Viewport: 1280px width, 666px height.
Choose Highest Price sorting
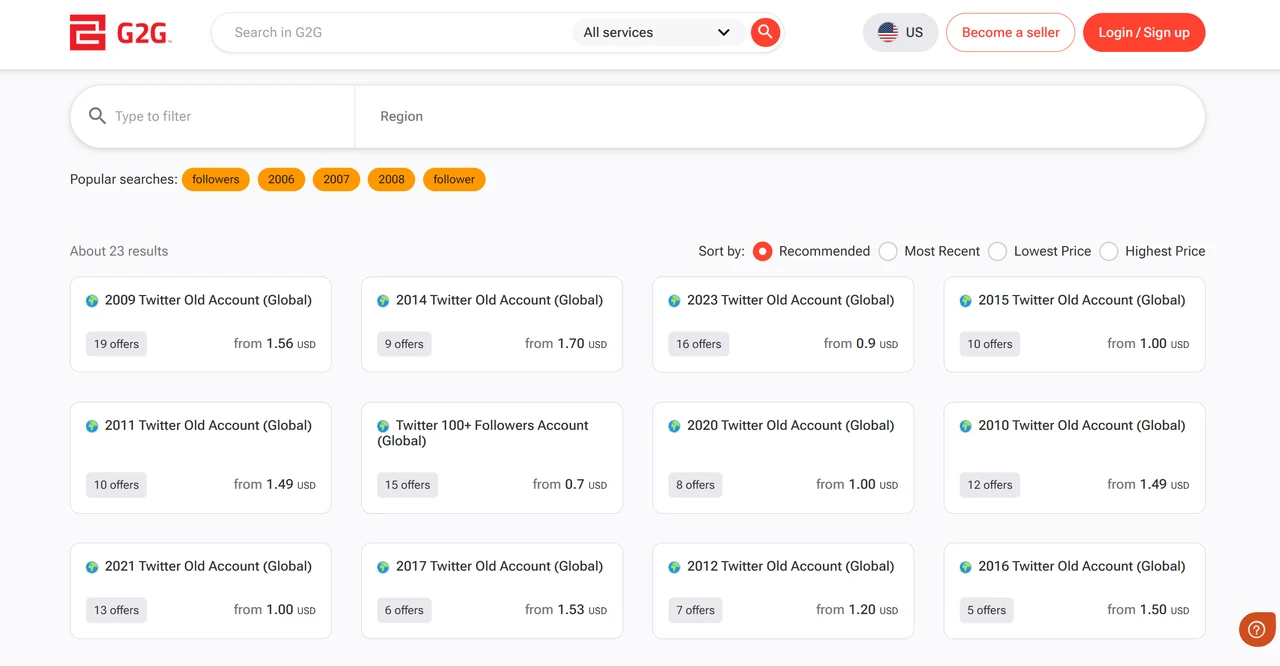pos(1108,251)
